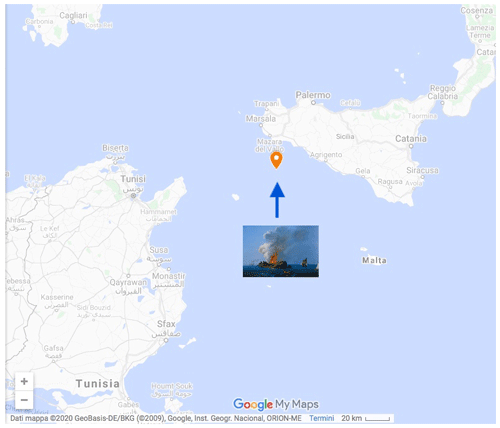Click the Reggio Calabria label
Viewport: 500px width, 428px height.
tap(443, 92)
